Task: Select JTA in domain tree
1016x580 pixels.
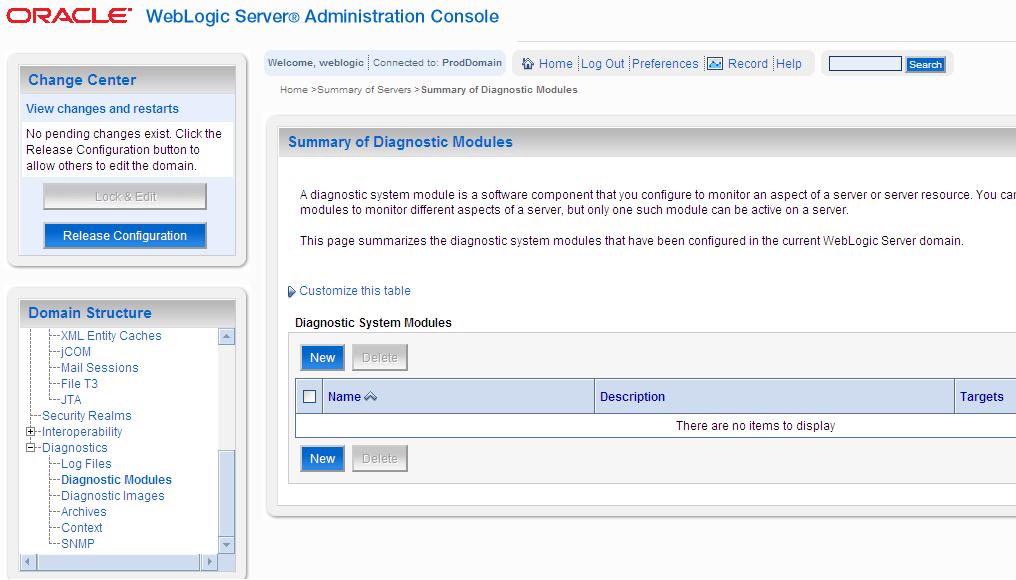Action: point(71,400)
